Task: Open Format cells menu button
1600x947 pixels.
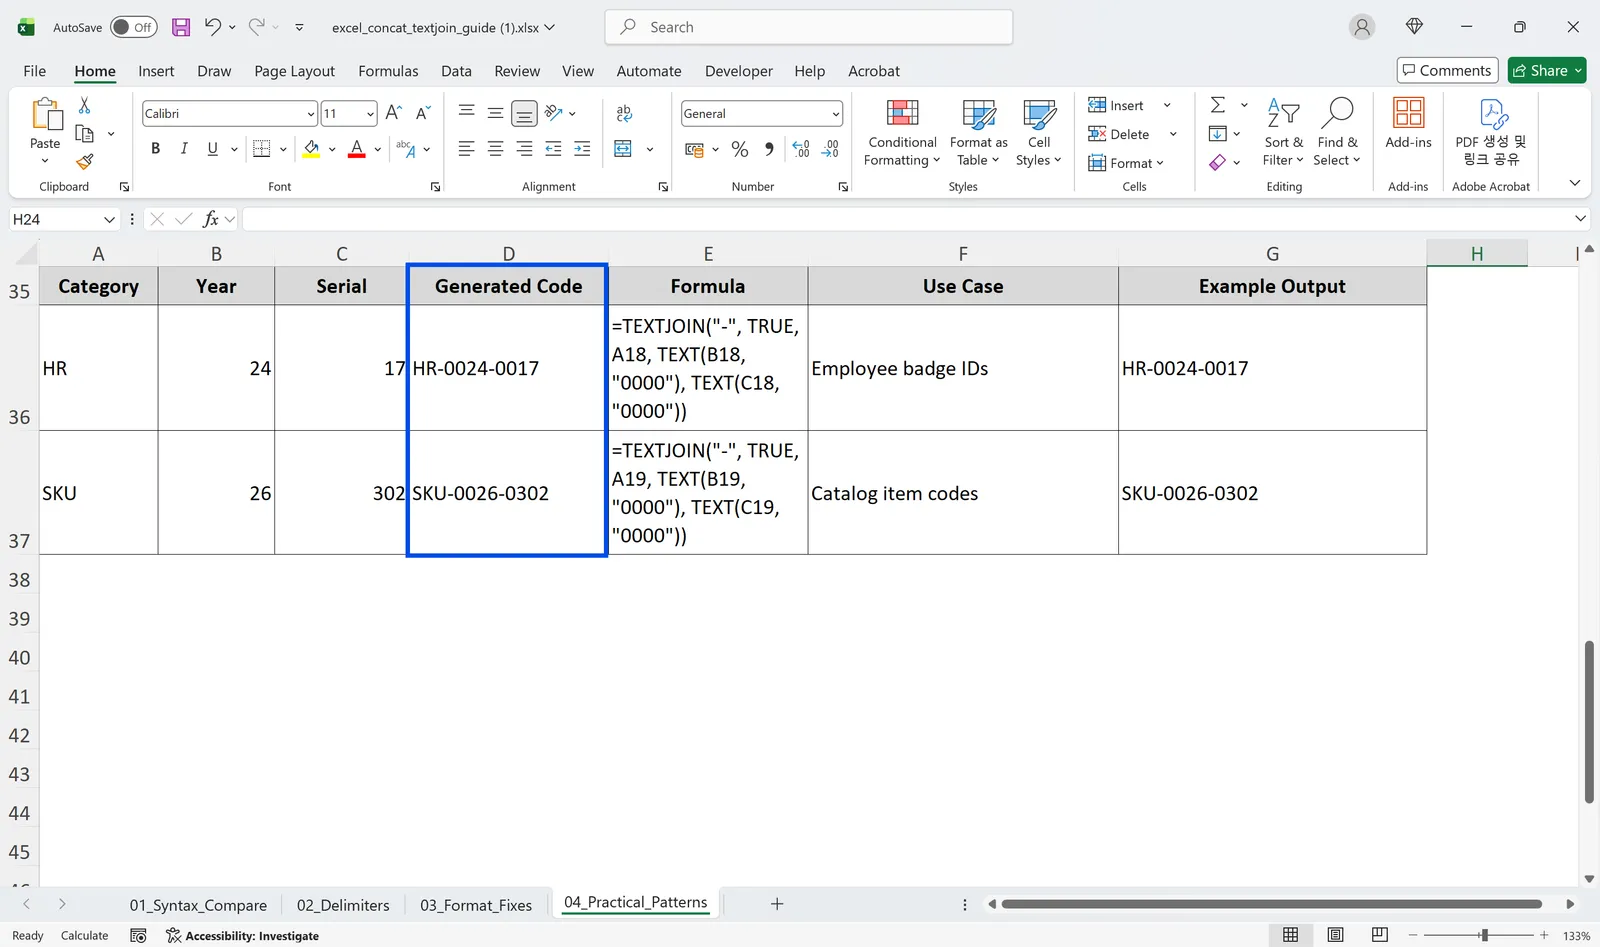Action: click(x=1126, y=163)
